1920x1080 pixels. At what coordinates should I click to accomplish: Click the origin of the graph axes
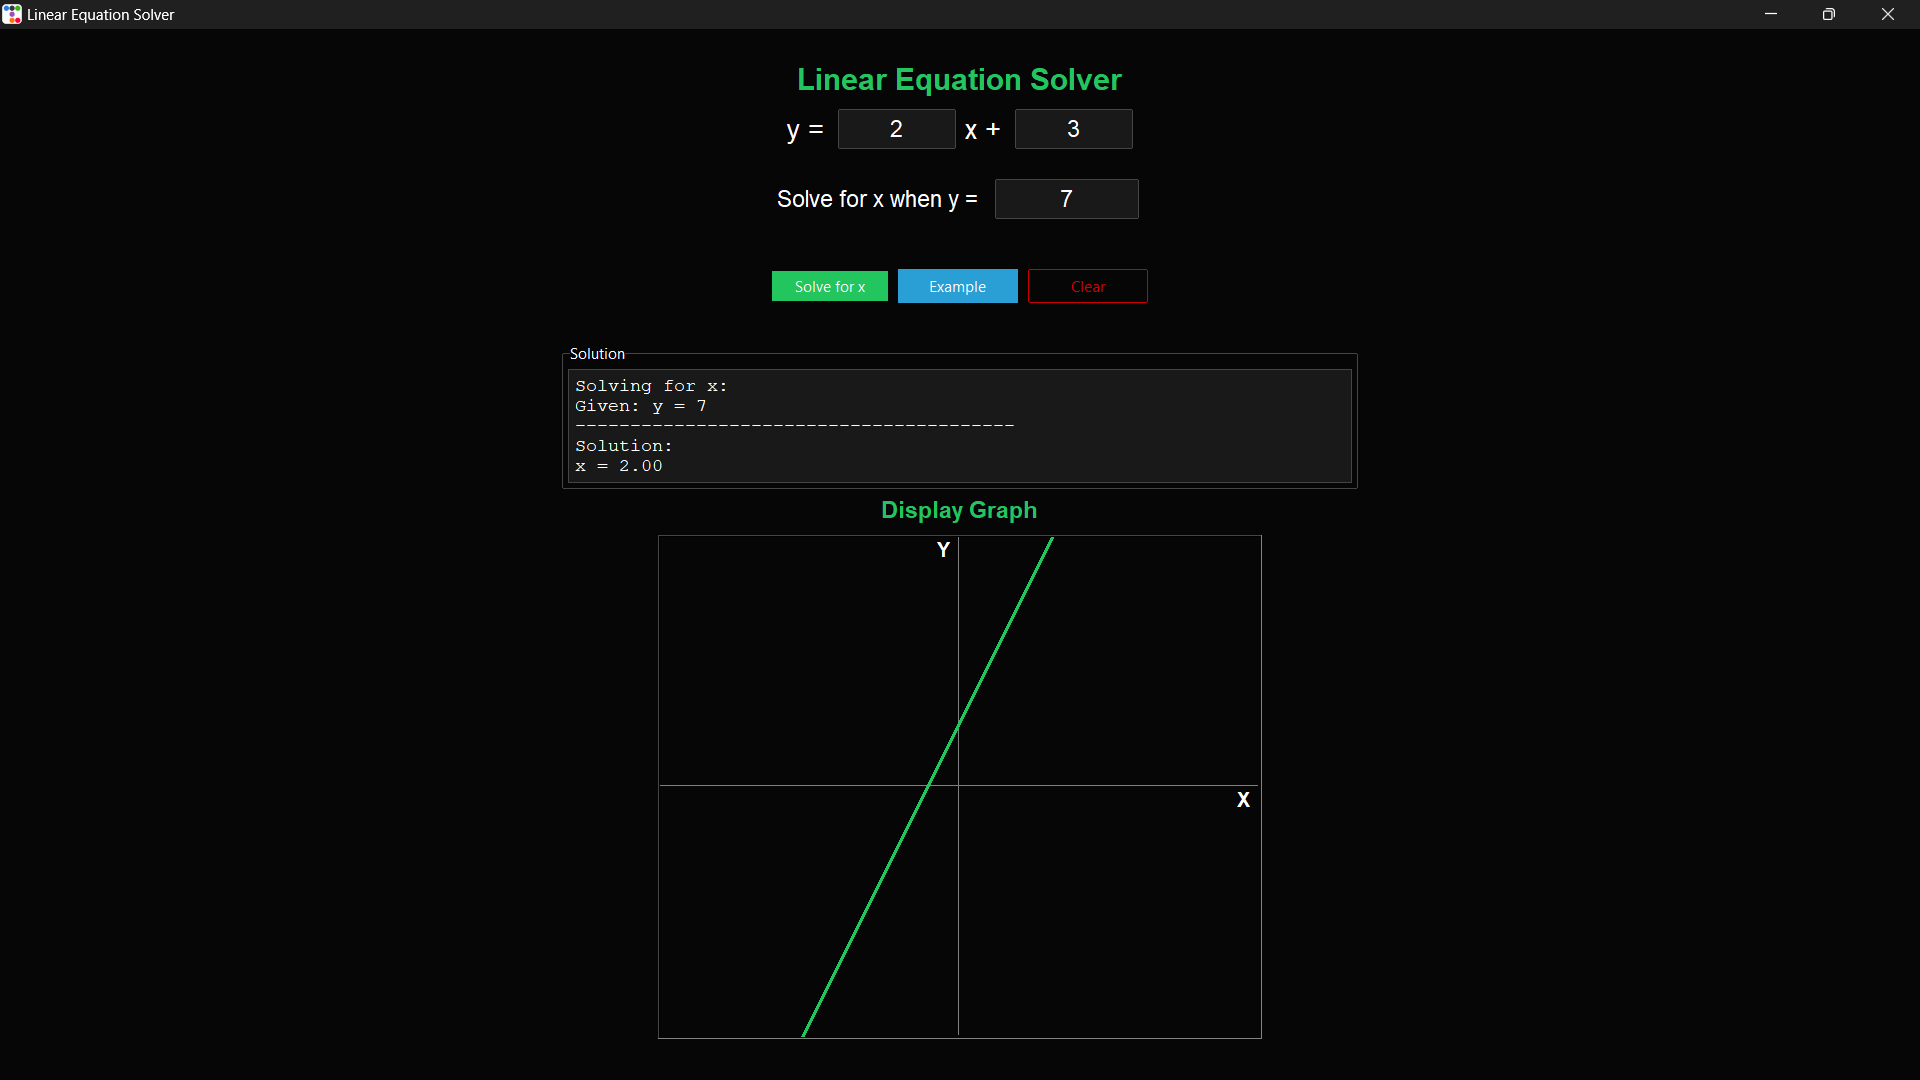(958, 785)
